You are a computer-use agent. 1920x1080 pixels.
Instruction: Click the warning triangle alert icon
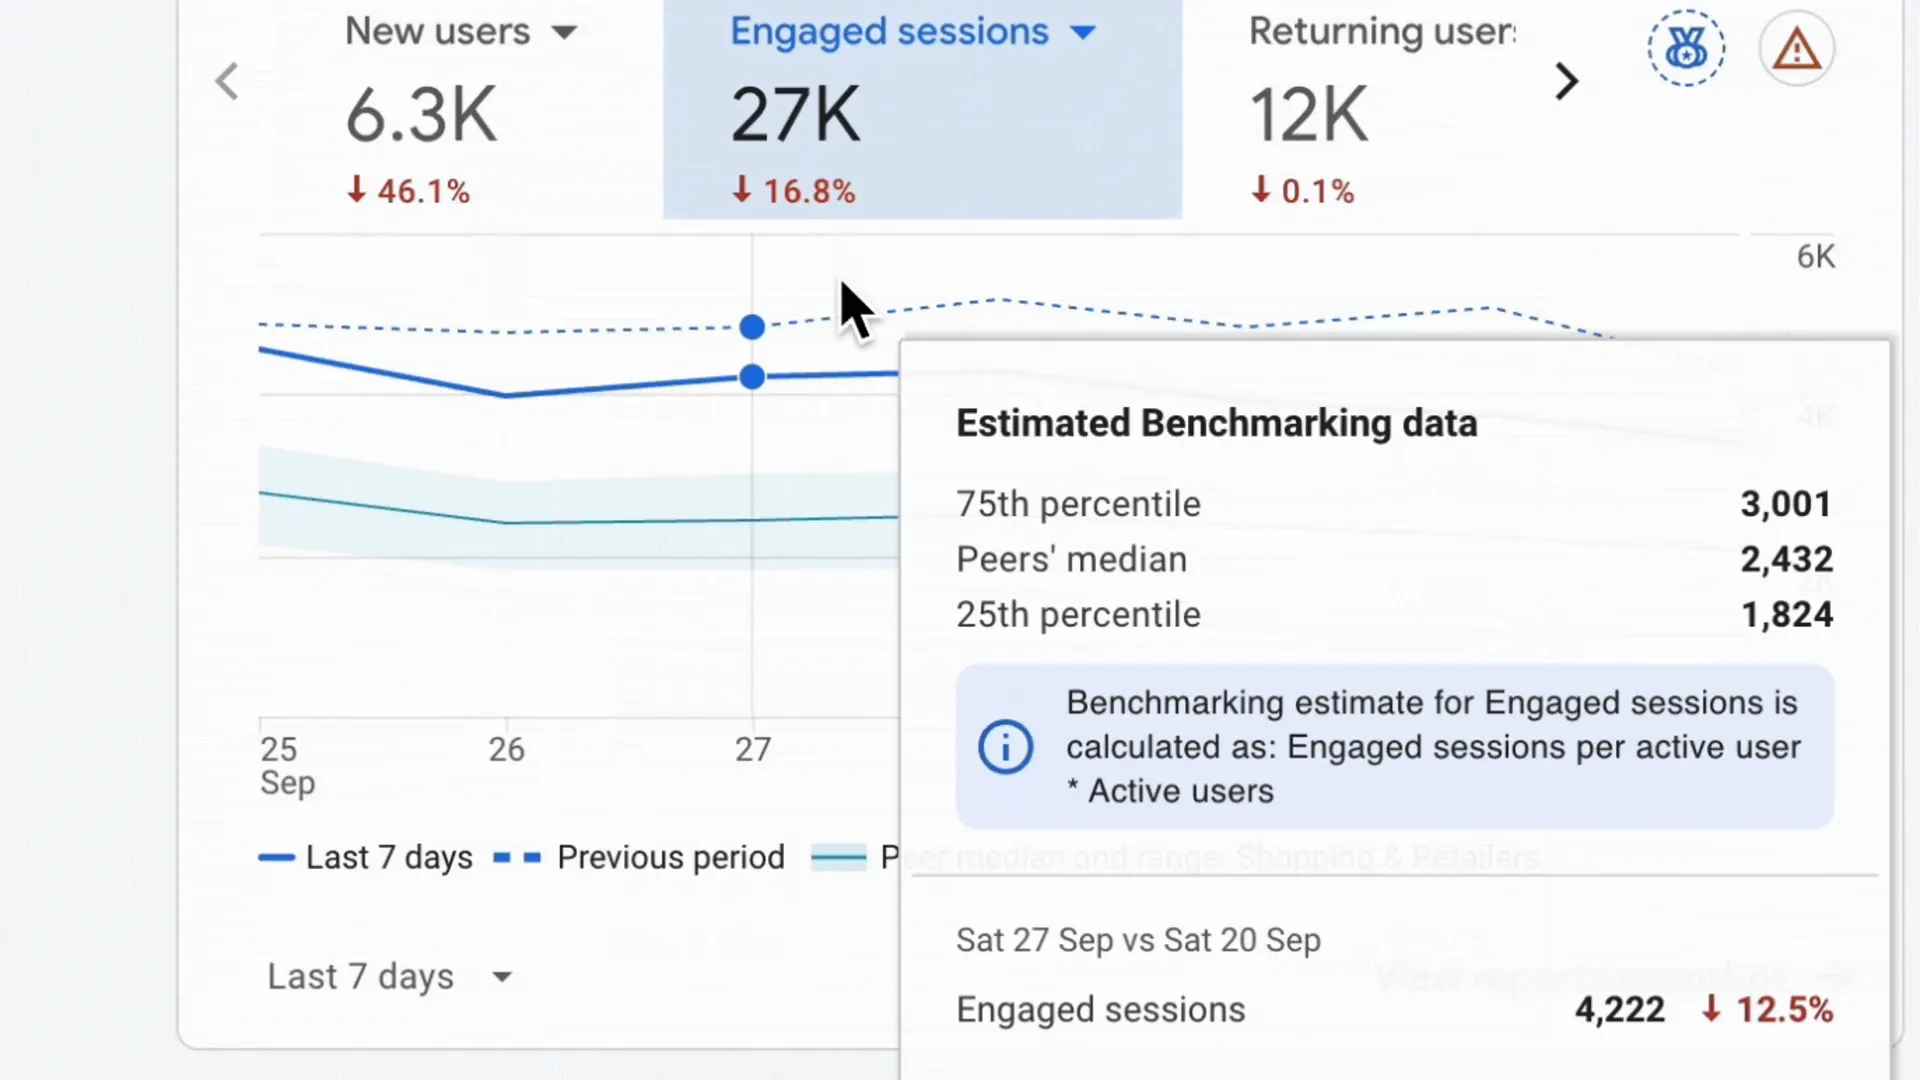click(1797, 47)
